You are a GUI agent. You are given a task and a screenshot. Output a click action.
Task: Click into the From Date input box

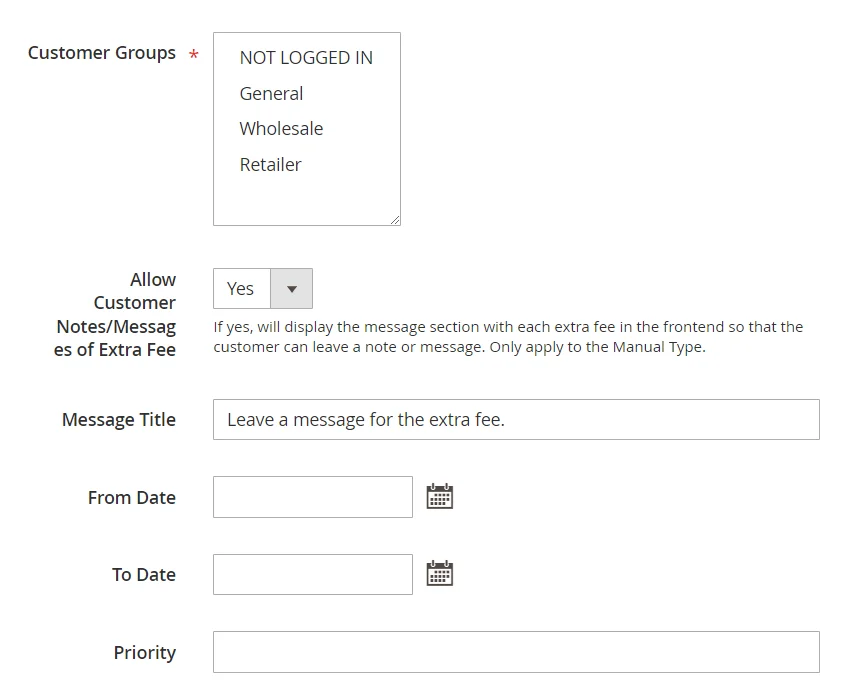click(312, 497)
